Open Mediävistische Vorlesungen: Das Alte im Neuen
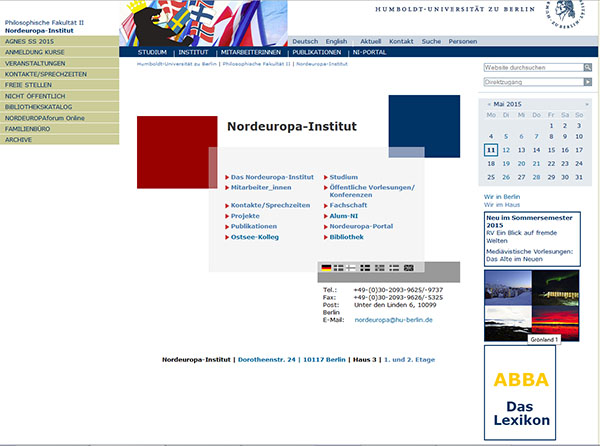Screen dimensions: 600x446 [530, 255]
